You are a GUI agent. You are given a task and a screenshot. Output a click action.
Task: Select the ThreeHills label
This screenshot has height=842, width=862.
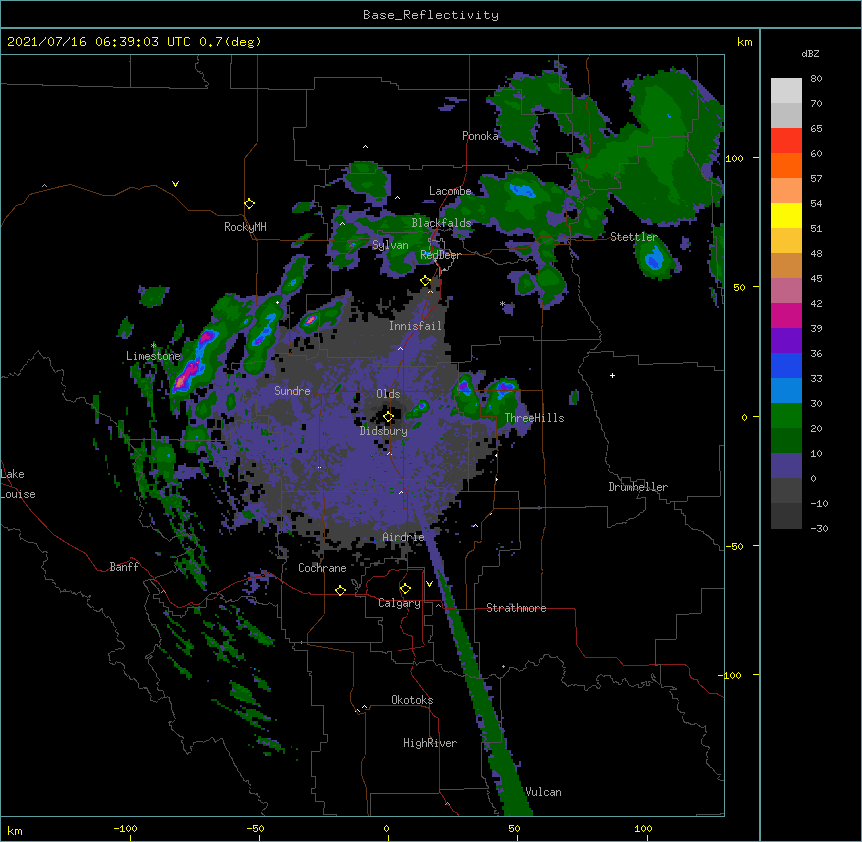(534, 418)
